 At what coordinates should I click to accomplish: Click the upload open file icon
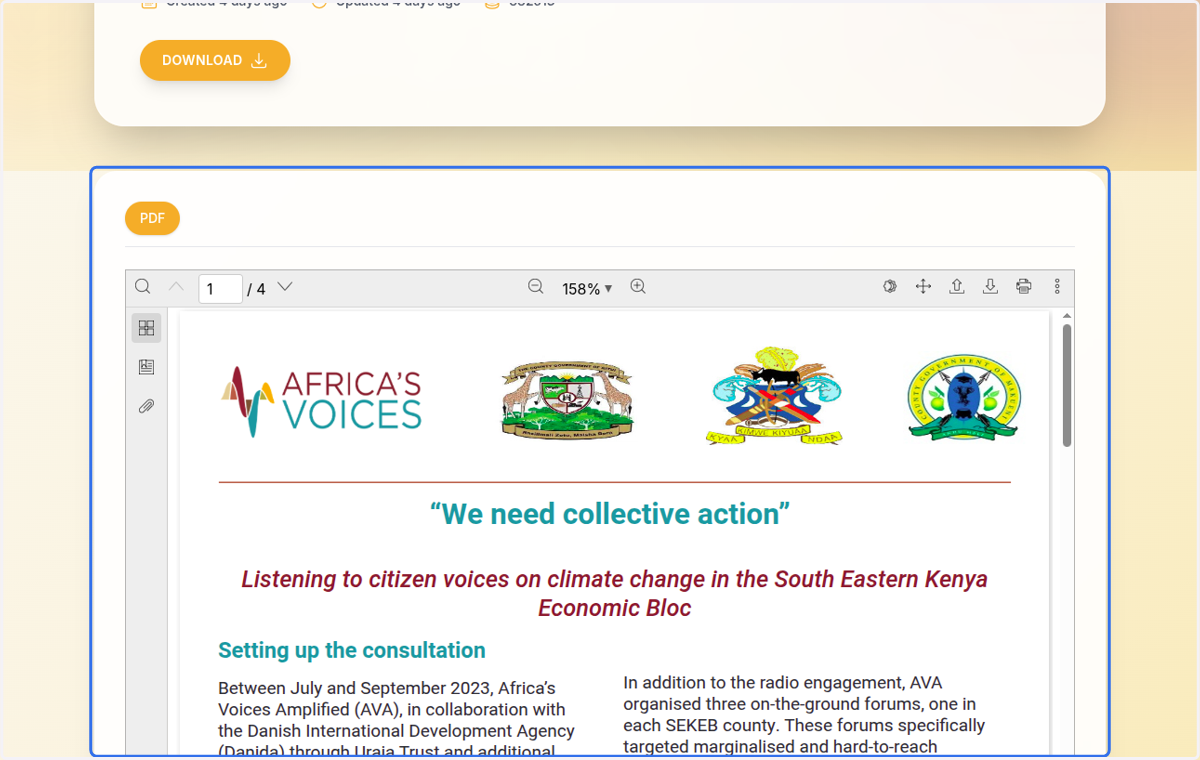[x=957, y=287]
